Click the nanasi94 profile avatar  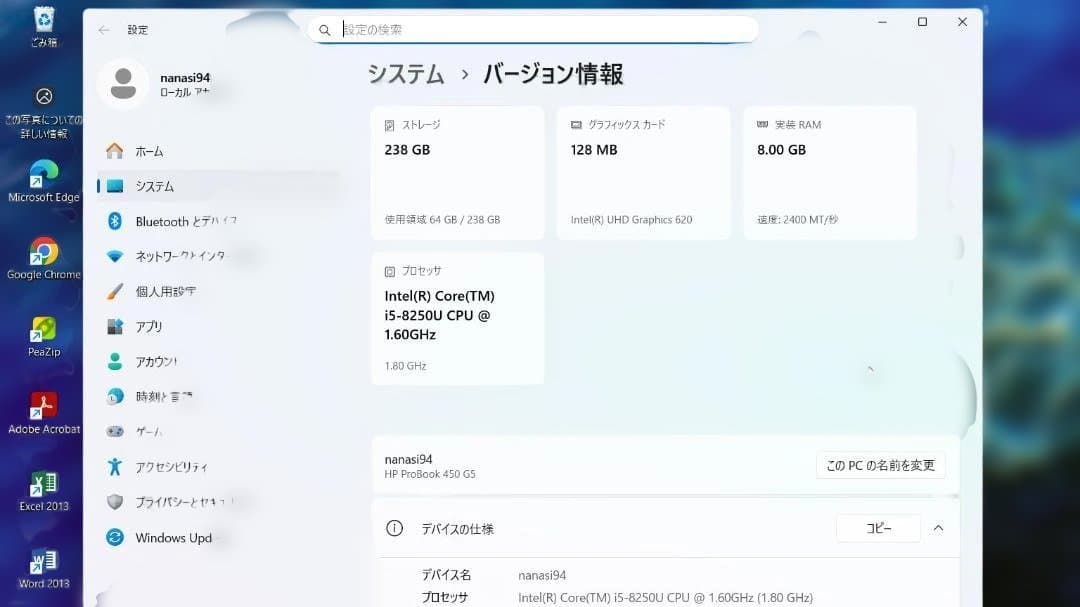pyautogui.click(x=122, y=85)
